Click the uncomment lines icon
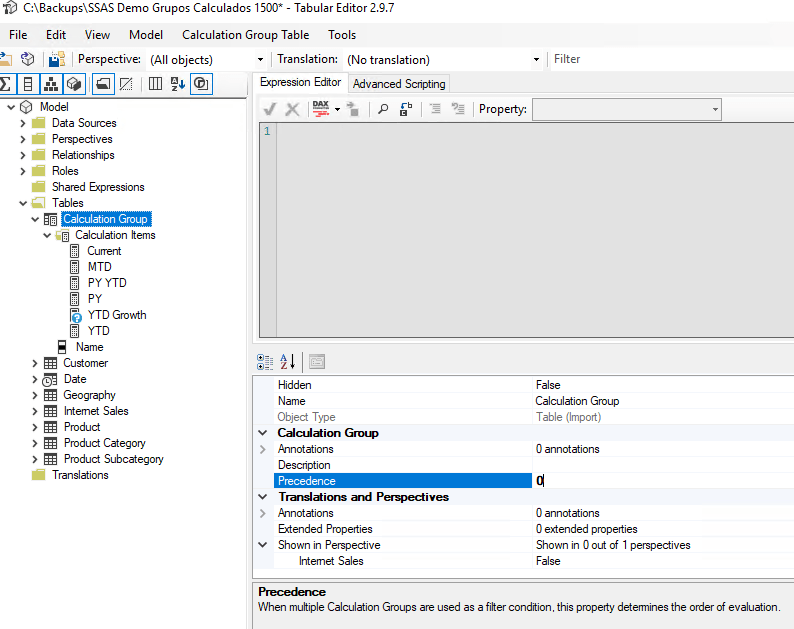This screenshot has width=794, height=629. [x=458, y=109]
